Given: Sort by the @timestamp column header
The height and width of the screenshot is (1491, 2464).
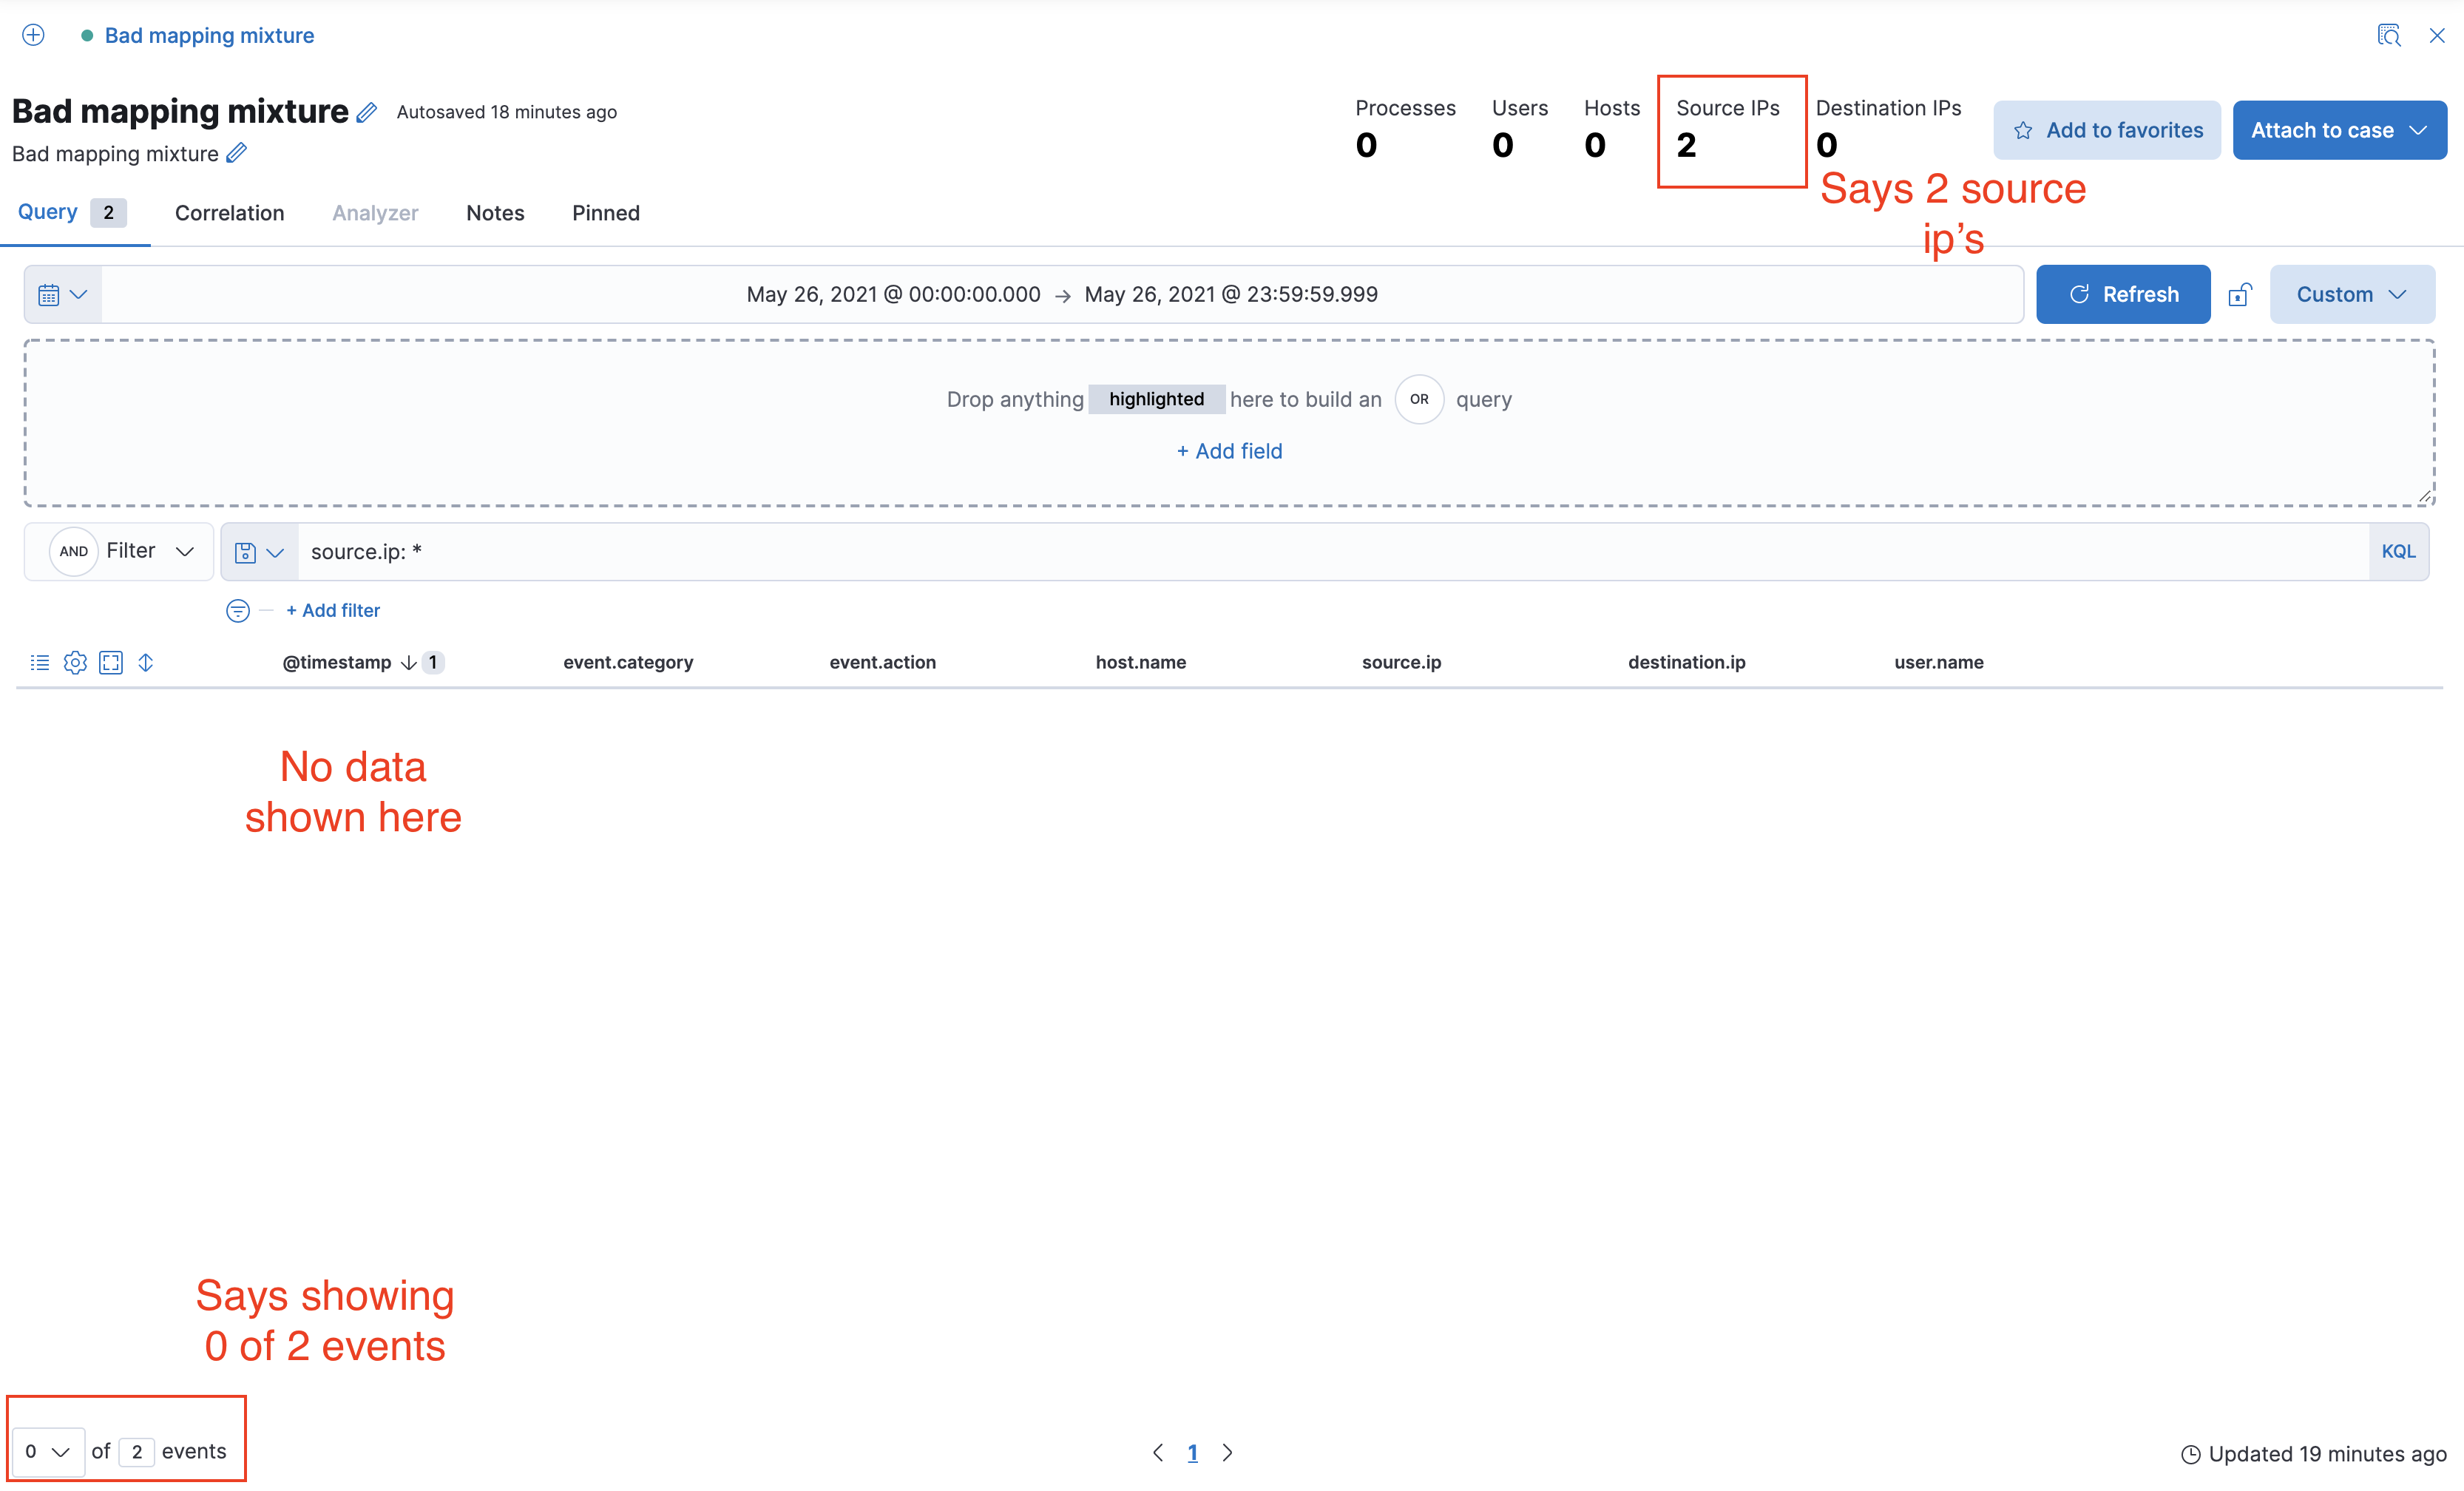Looking at the screenshot, I should pos(337,662).
